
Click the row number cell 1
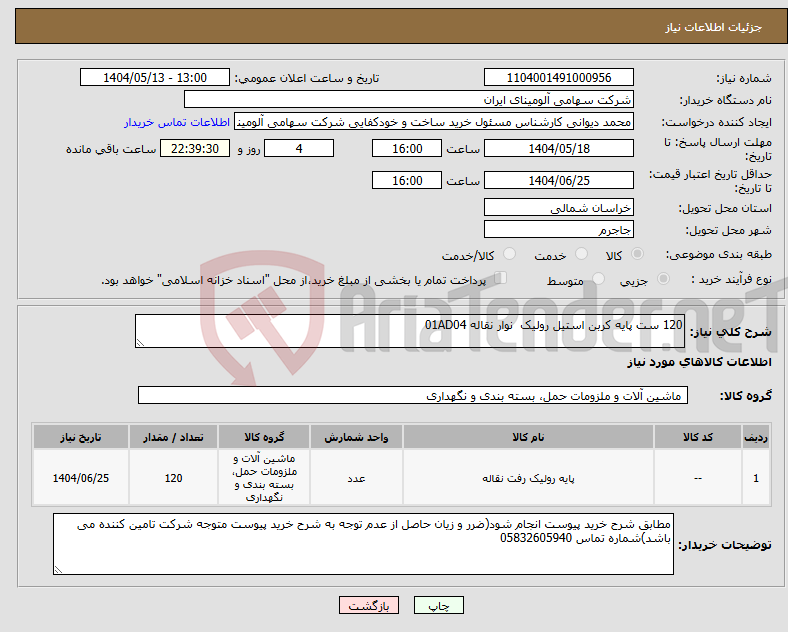[x=756, y=478]
